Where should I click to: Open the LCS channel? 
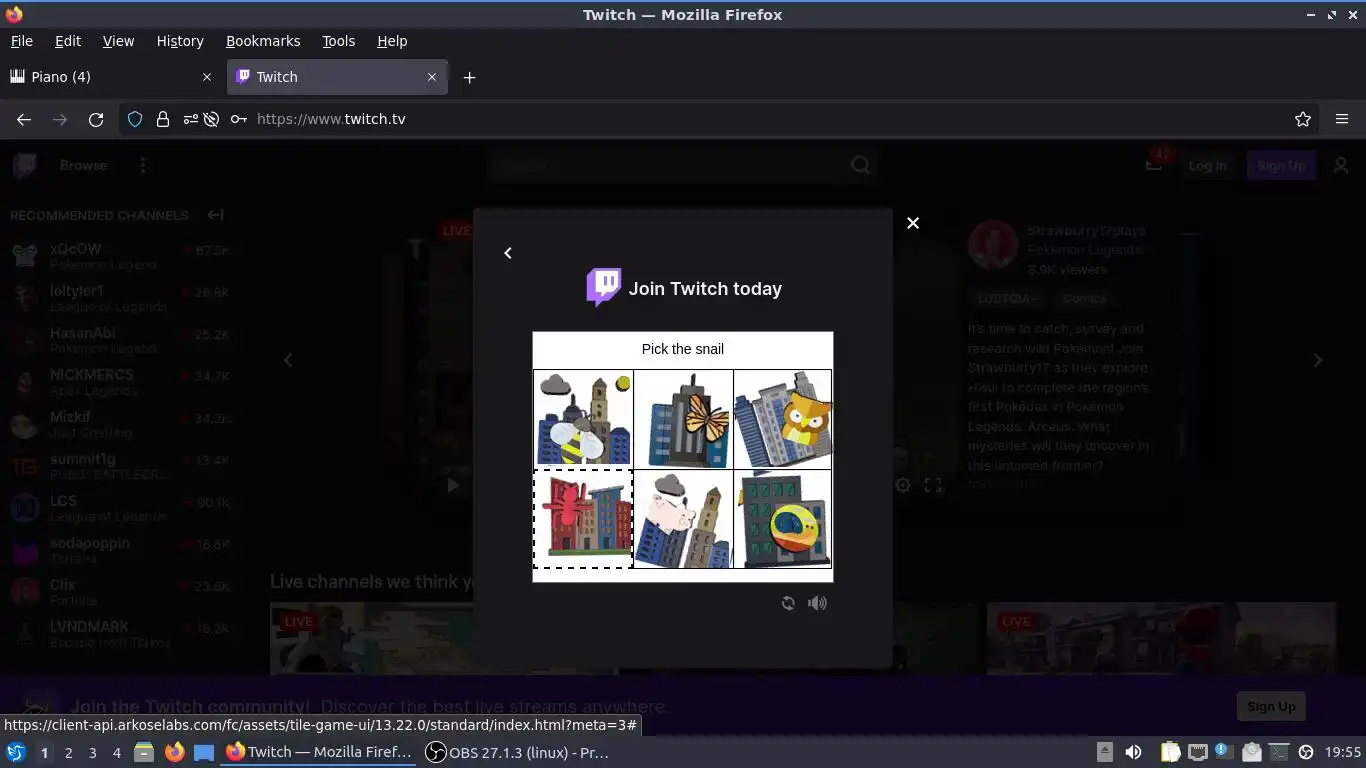[x=120, y=508]
